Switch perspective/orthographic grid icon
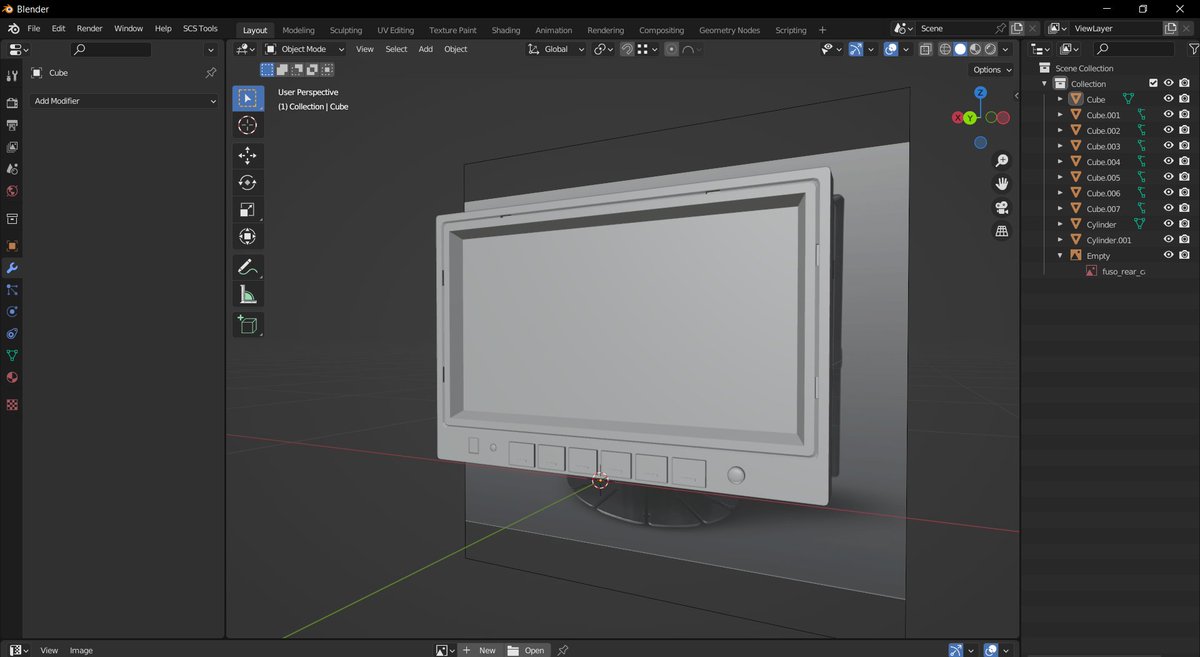Screen dimensions: 1200x657 (1002, 231)
